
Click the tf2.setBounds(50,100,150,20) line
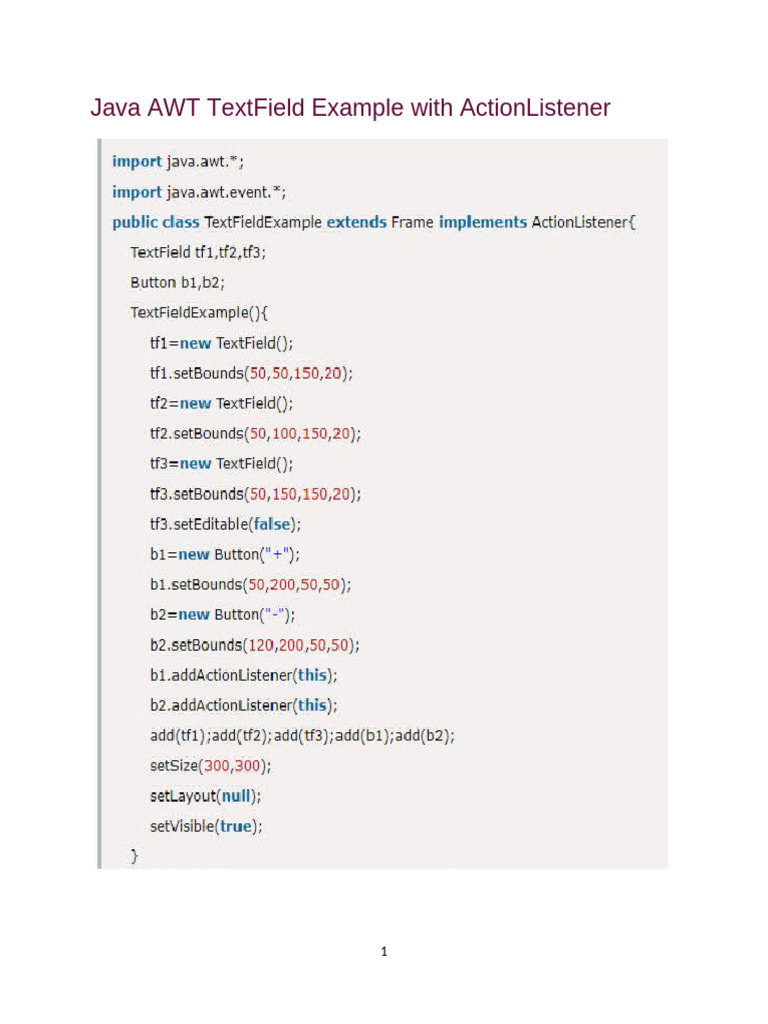point(255,434)
